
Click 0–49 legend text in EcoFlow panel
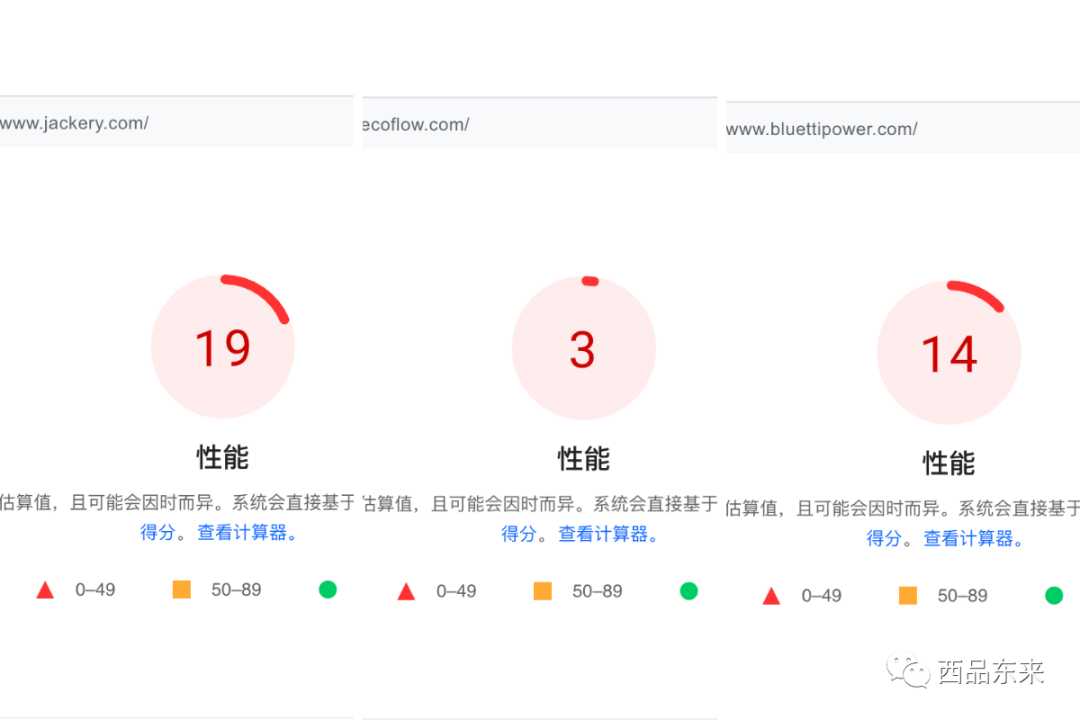point(456,591)
